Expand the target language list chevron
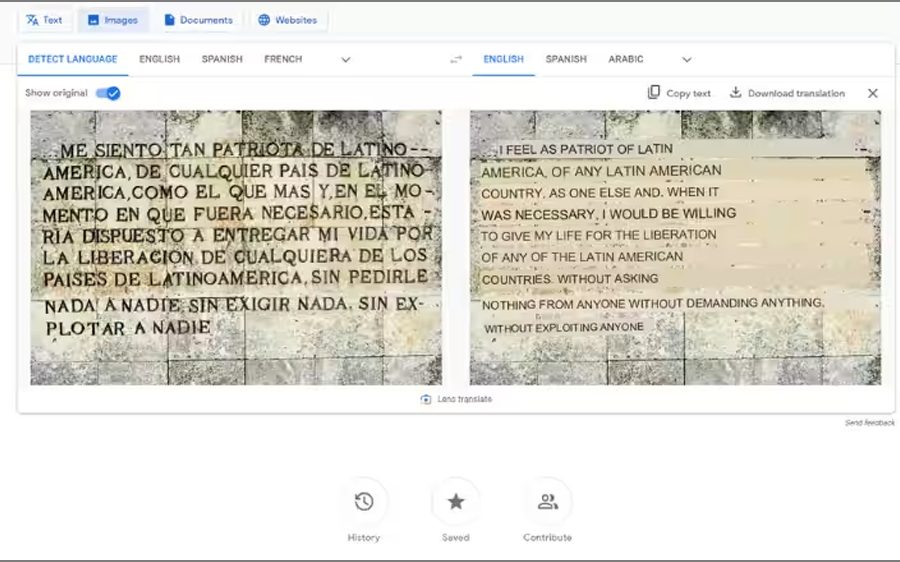Viewport: 900px width, 562px height. coord(687,60)
